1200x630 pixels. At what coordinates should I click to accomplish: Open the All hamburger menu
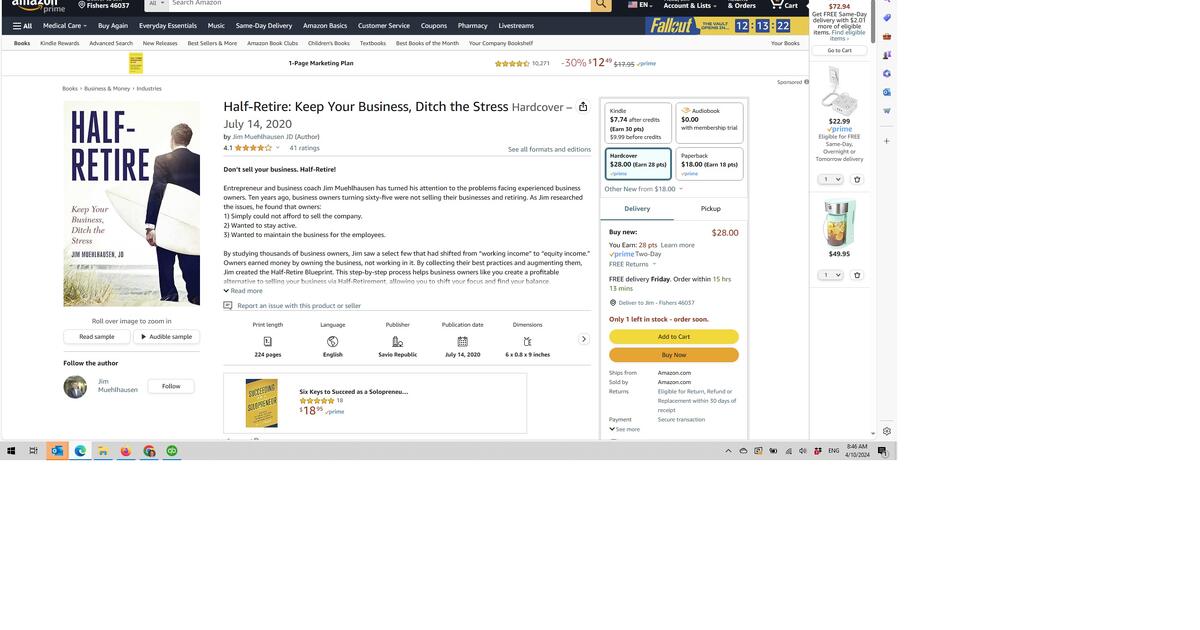22,25
